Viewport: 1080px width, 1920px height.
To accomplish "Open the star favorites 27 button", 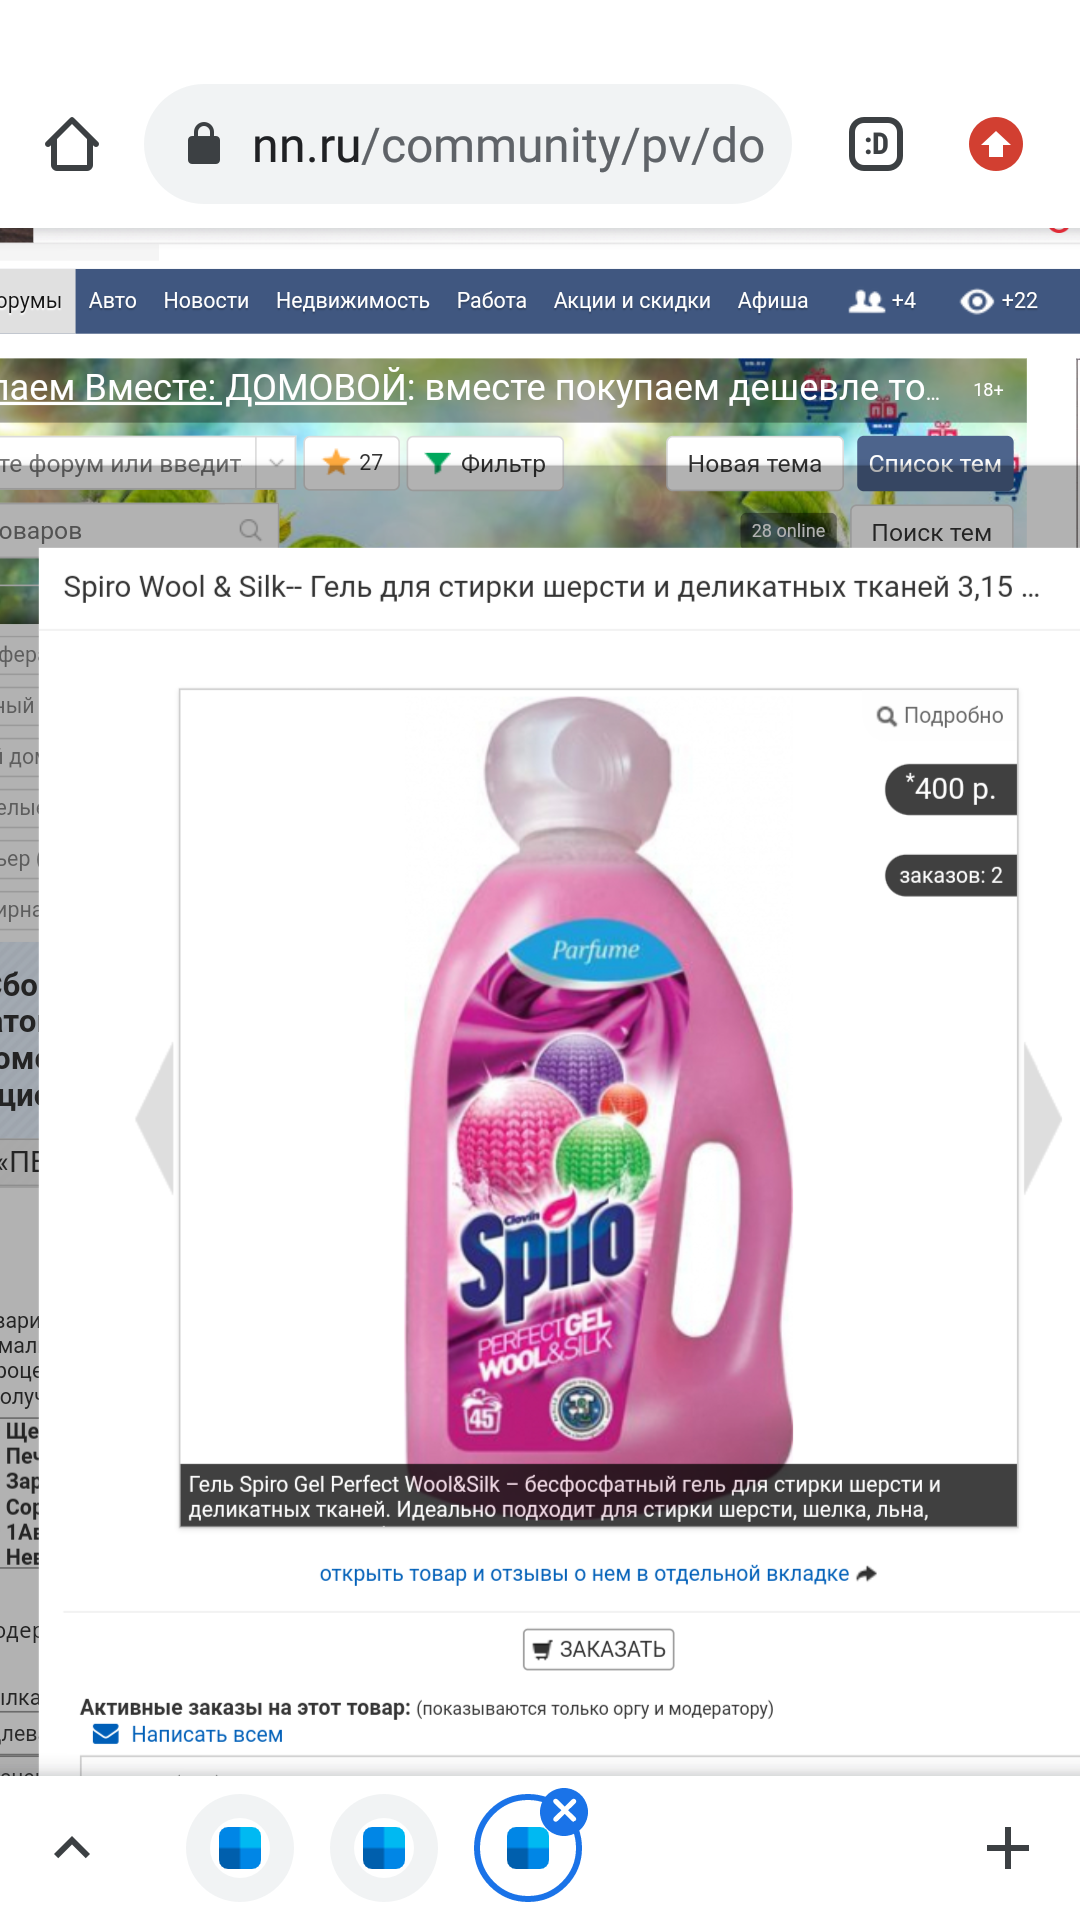I will click(x=352, y=463).
